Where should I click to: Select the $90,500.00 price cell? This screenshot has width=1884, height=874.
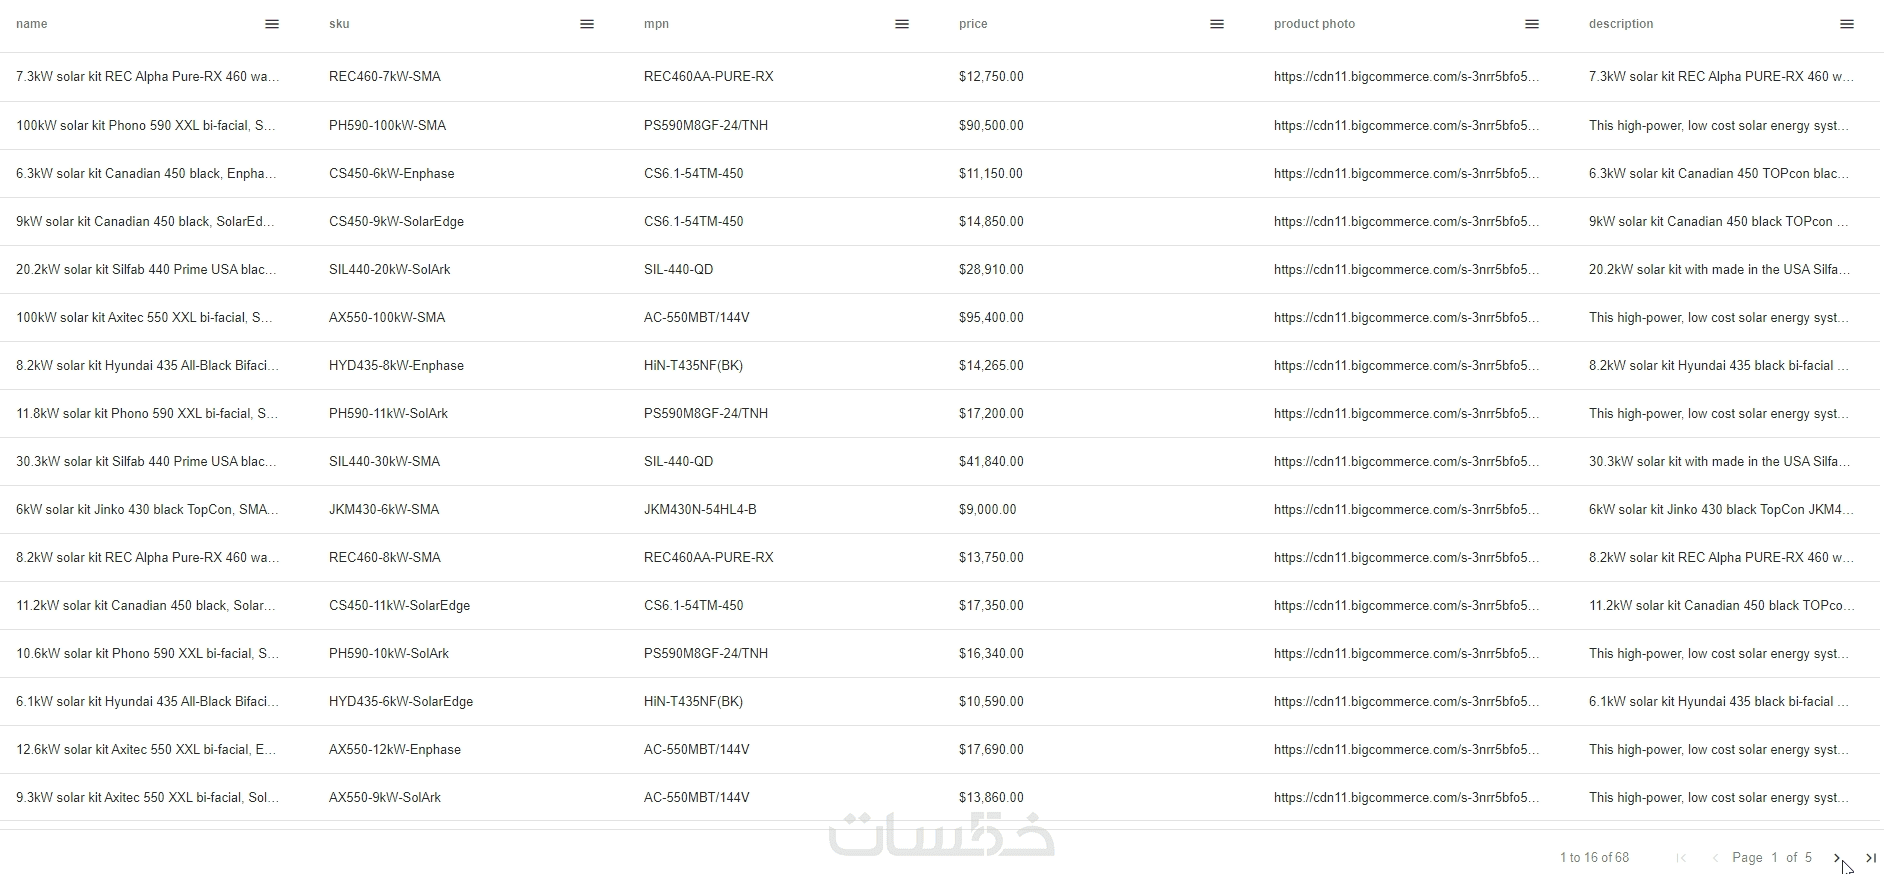coord(991,125)
